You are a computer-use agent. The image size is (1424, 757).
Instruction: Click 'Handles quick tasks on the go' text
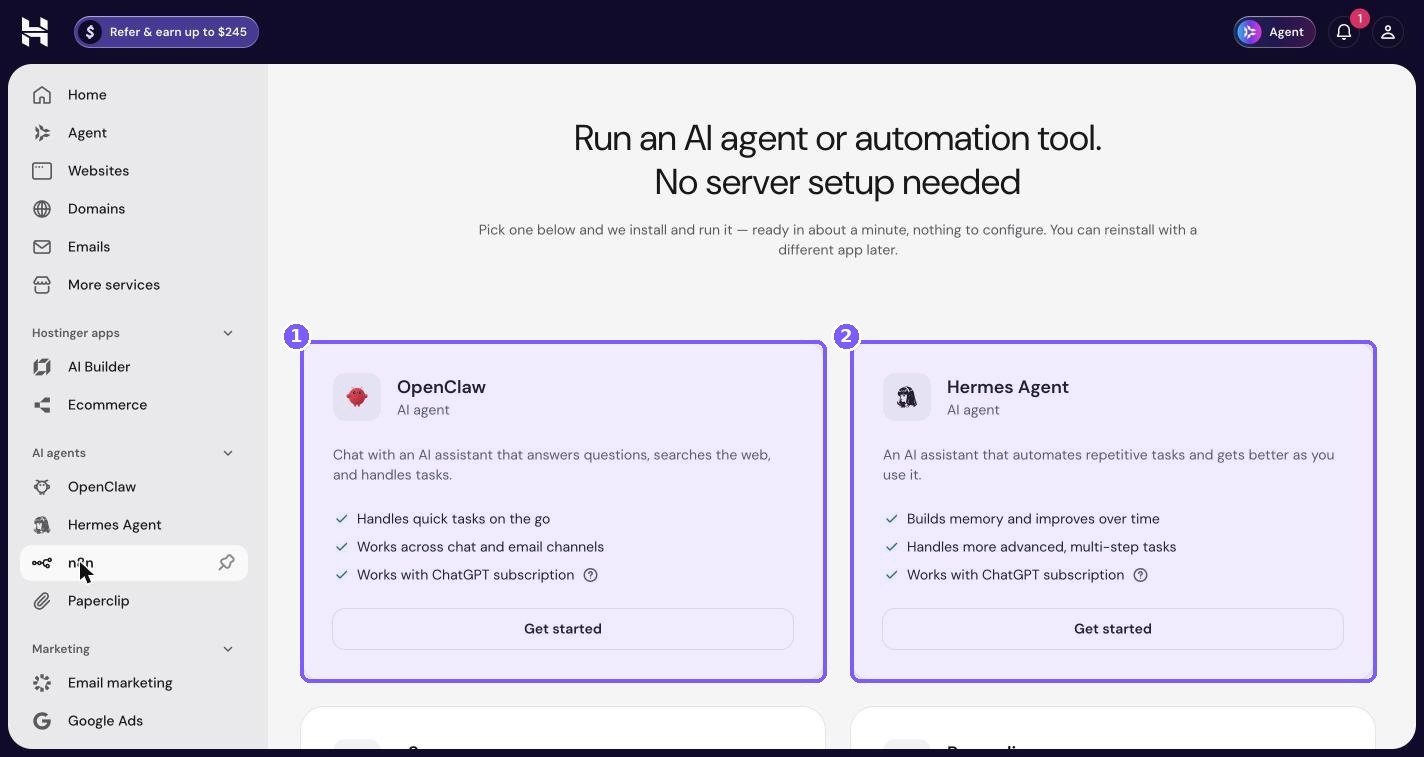[x=453, y=519]
